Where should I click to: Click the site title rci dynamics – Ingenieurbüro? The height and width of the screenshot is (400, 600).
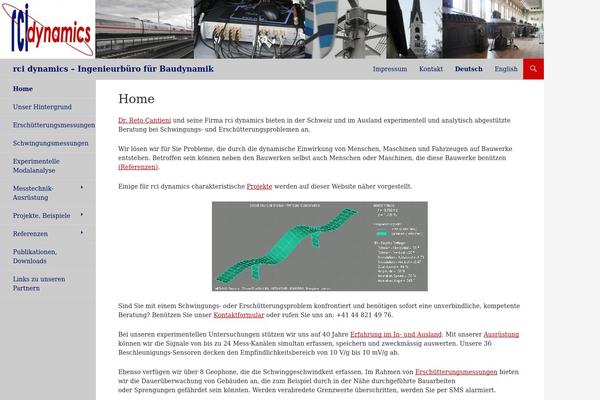(x=113, y=69)
